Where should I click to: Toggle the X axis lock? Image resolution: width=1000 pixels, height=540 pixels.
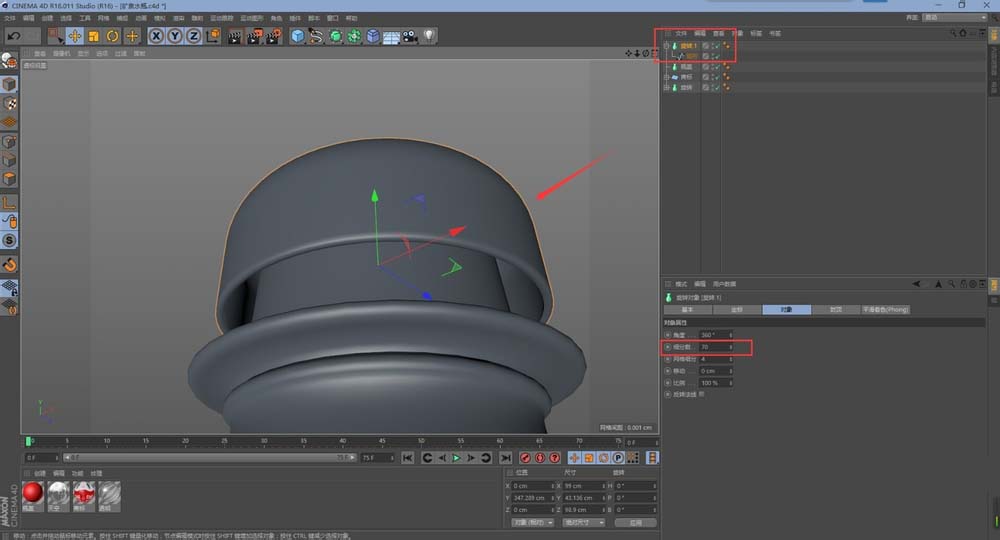(x=157, y=36)
